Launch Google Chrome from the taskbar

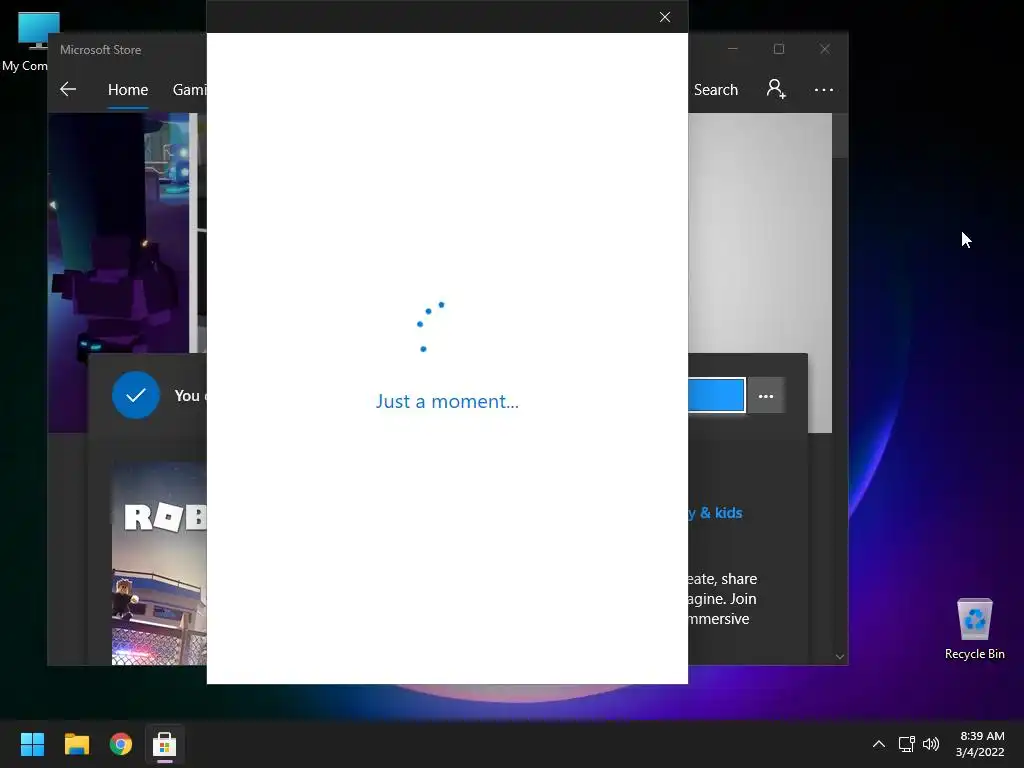pyautogui.click(x=121, y=744)
